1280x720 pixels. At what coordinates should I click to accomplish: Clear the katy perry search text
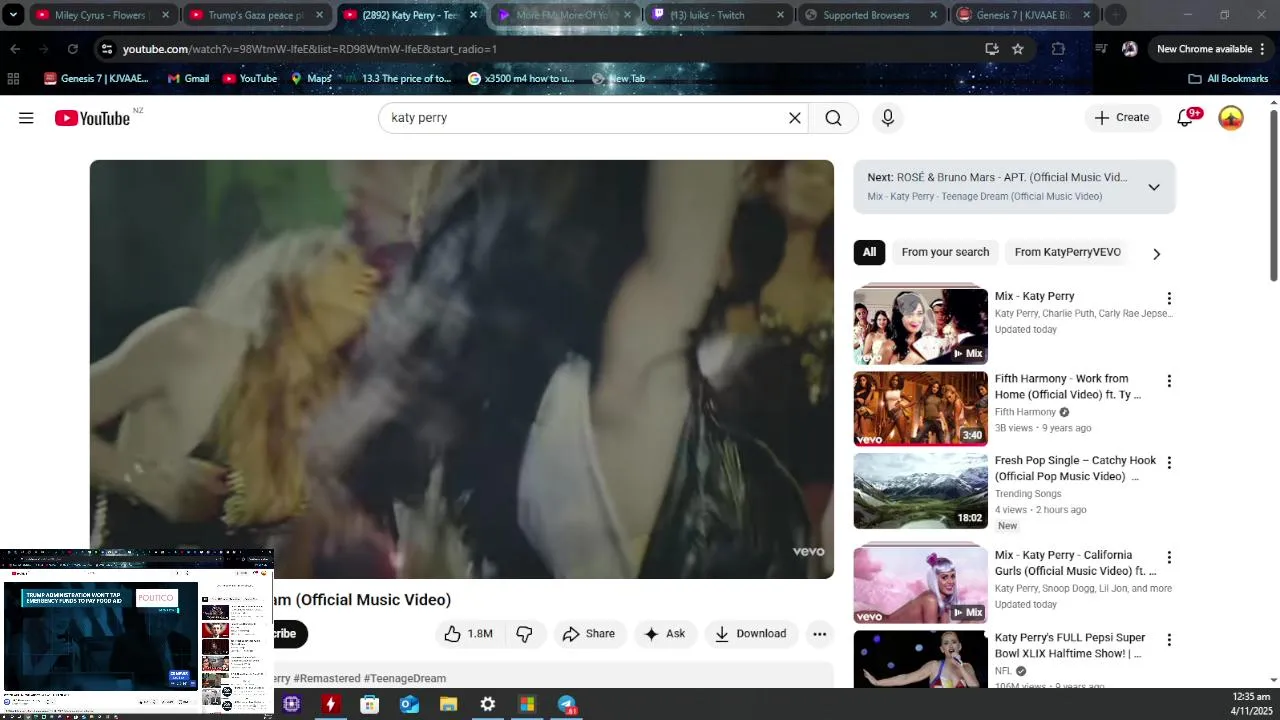pyautogui.click(x=795, y=118)
